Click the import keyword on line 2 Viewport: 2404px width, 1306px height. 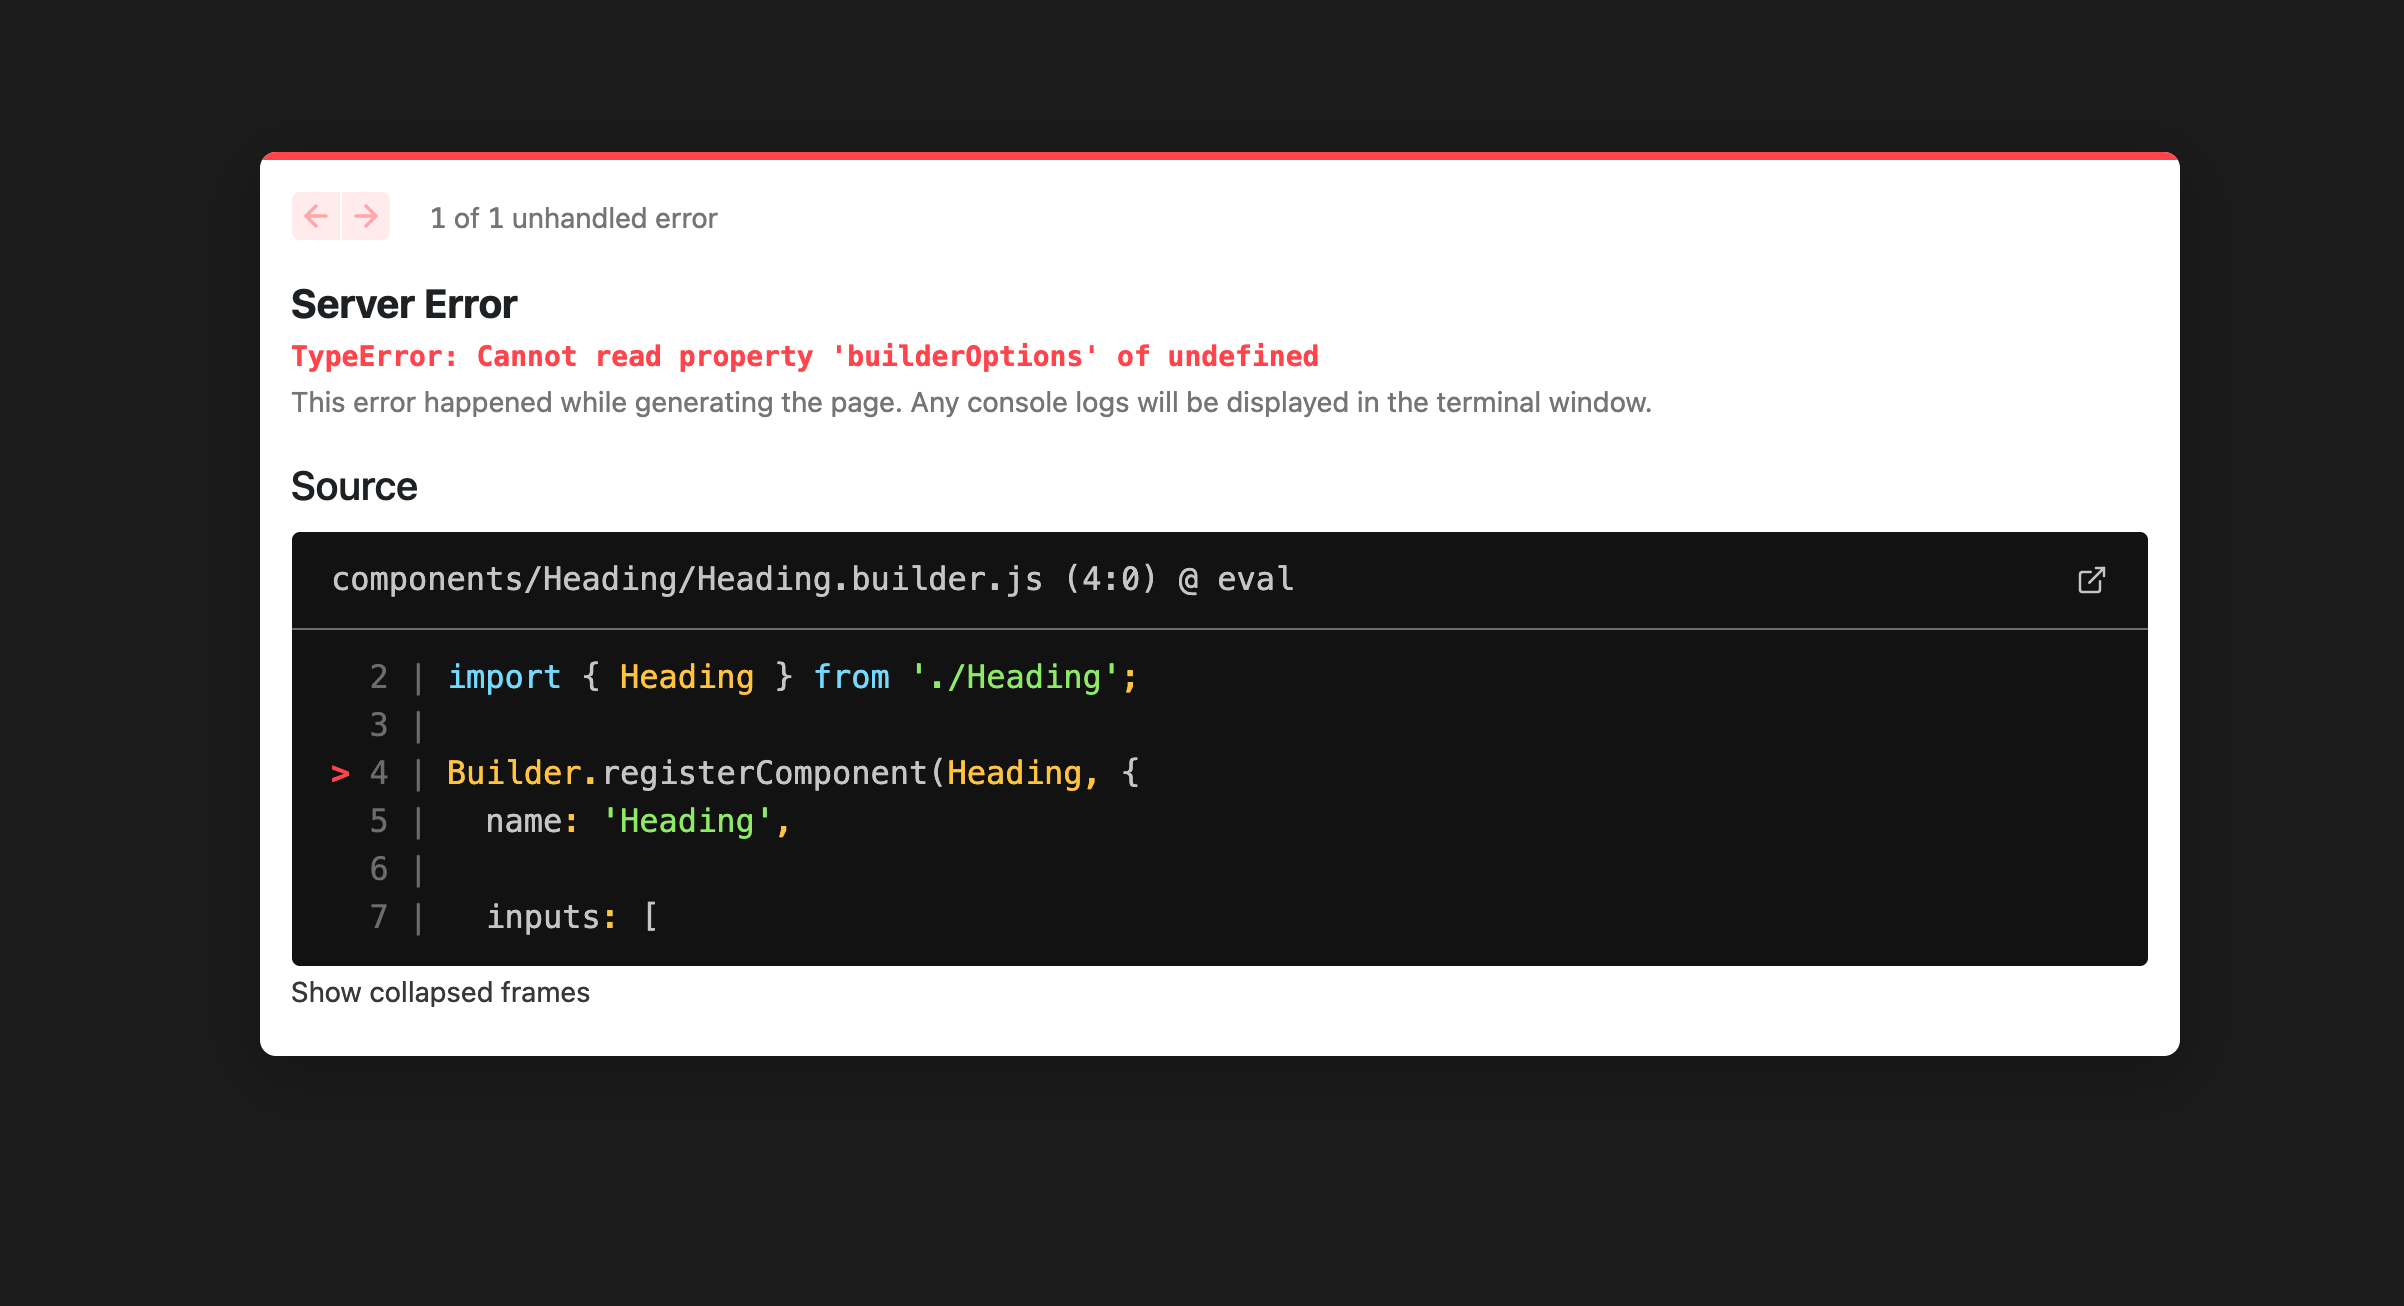(504, 677)
